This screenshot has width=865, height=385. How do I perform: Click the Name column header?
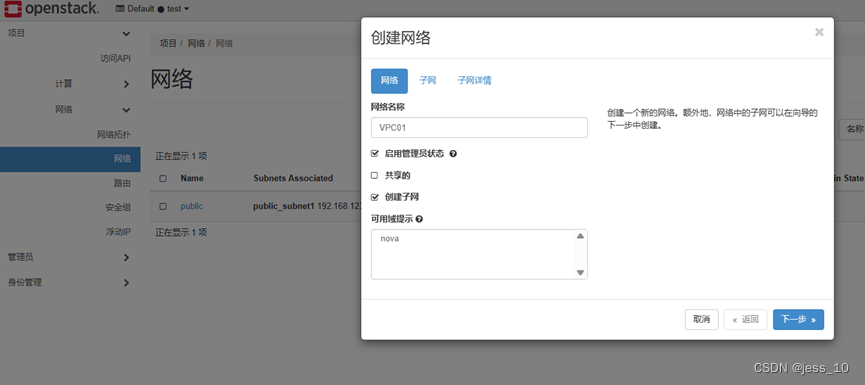pos(192,178)
